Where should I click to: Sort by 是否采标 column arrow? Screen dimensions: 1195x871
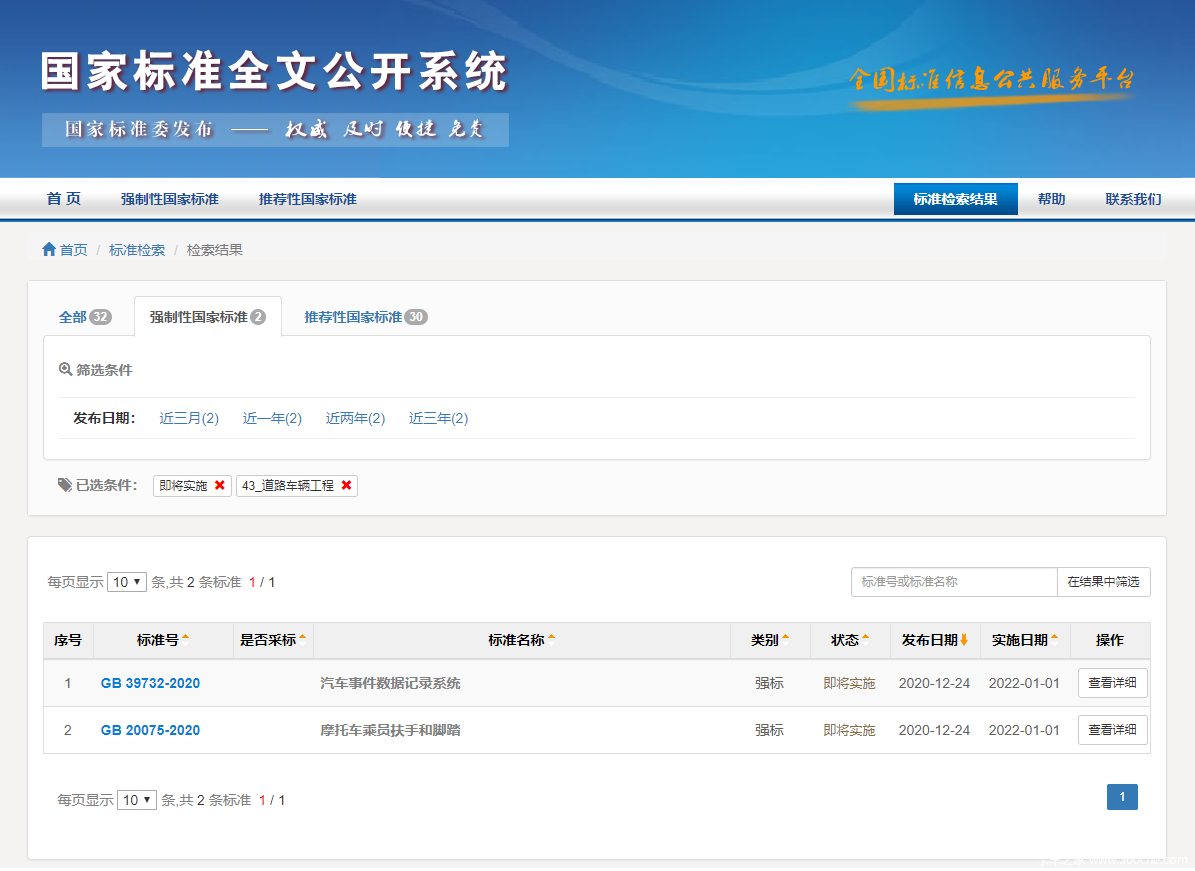pos(303,640)
